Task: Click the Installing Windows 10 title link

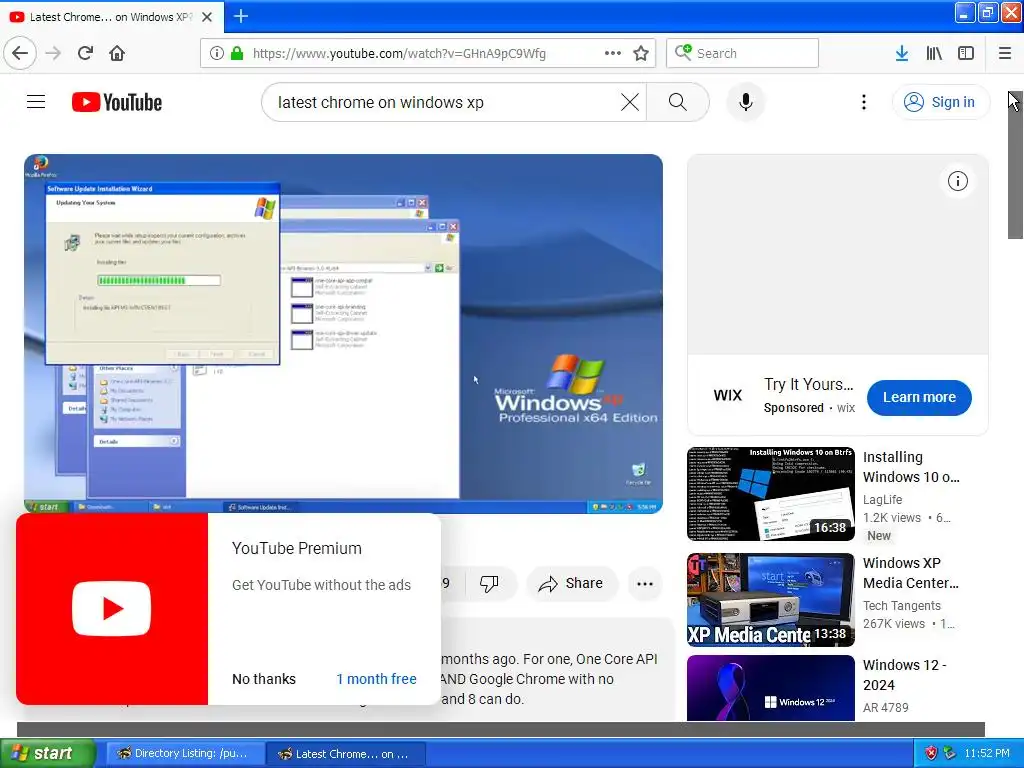Action: [911, 467]
